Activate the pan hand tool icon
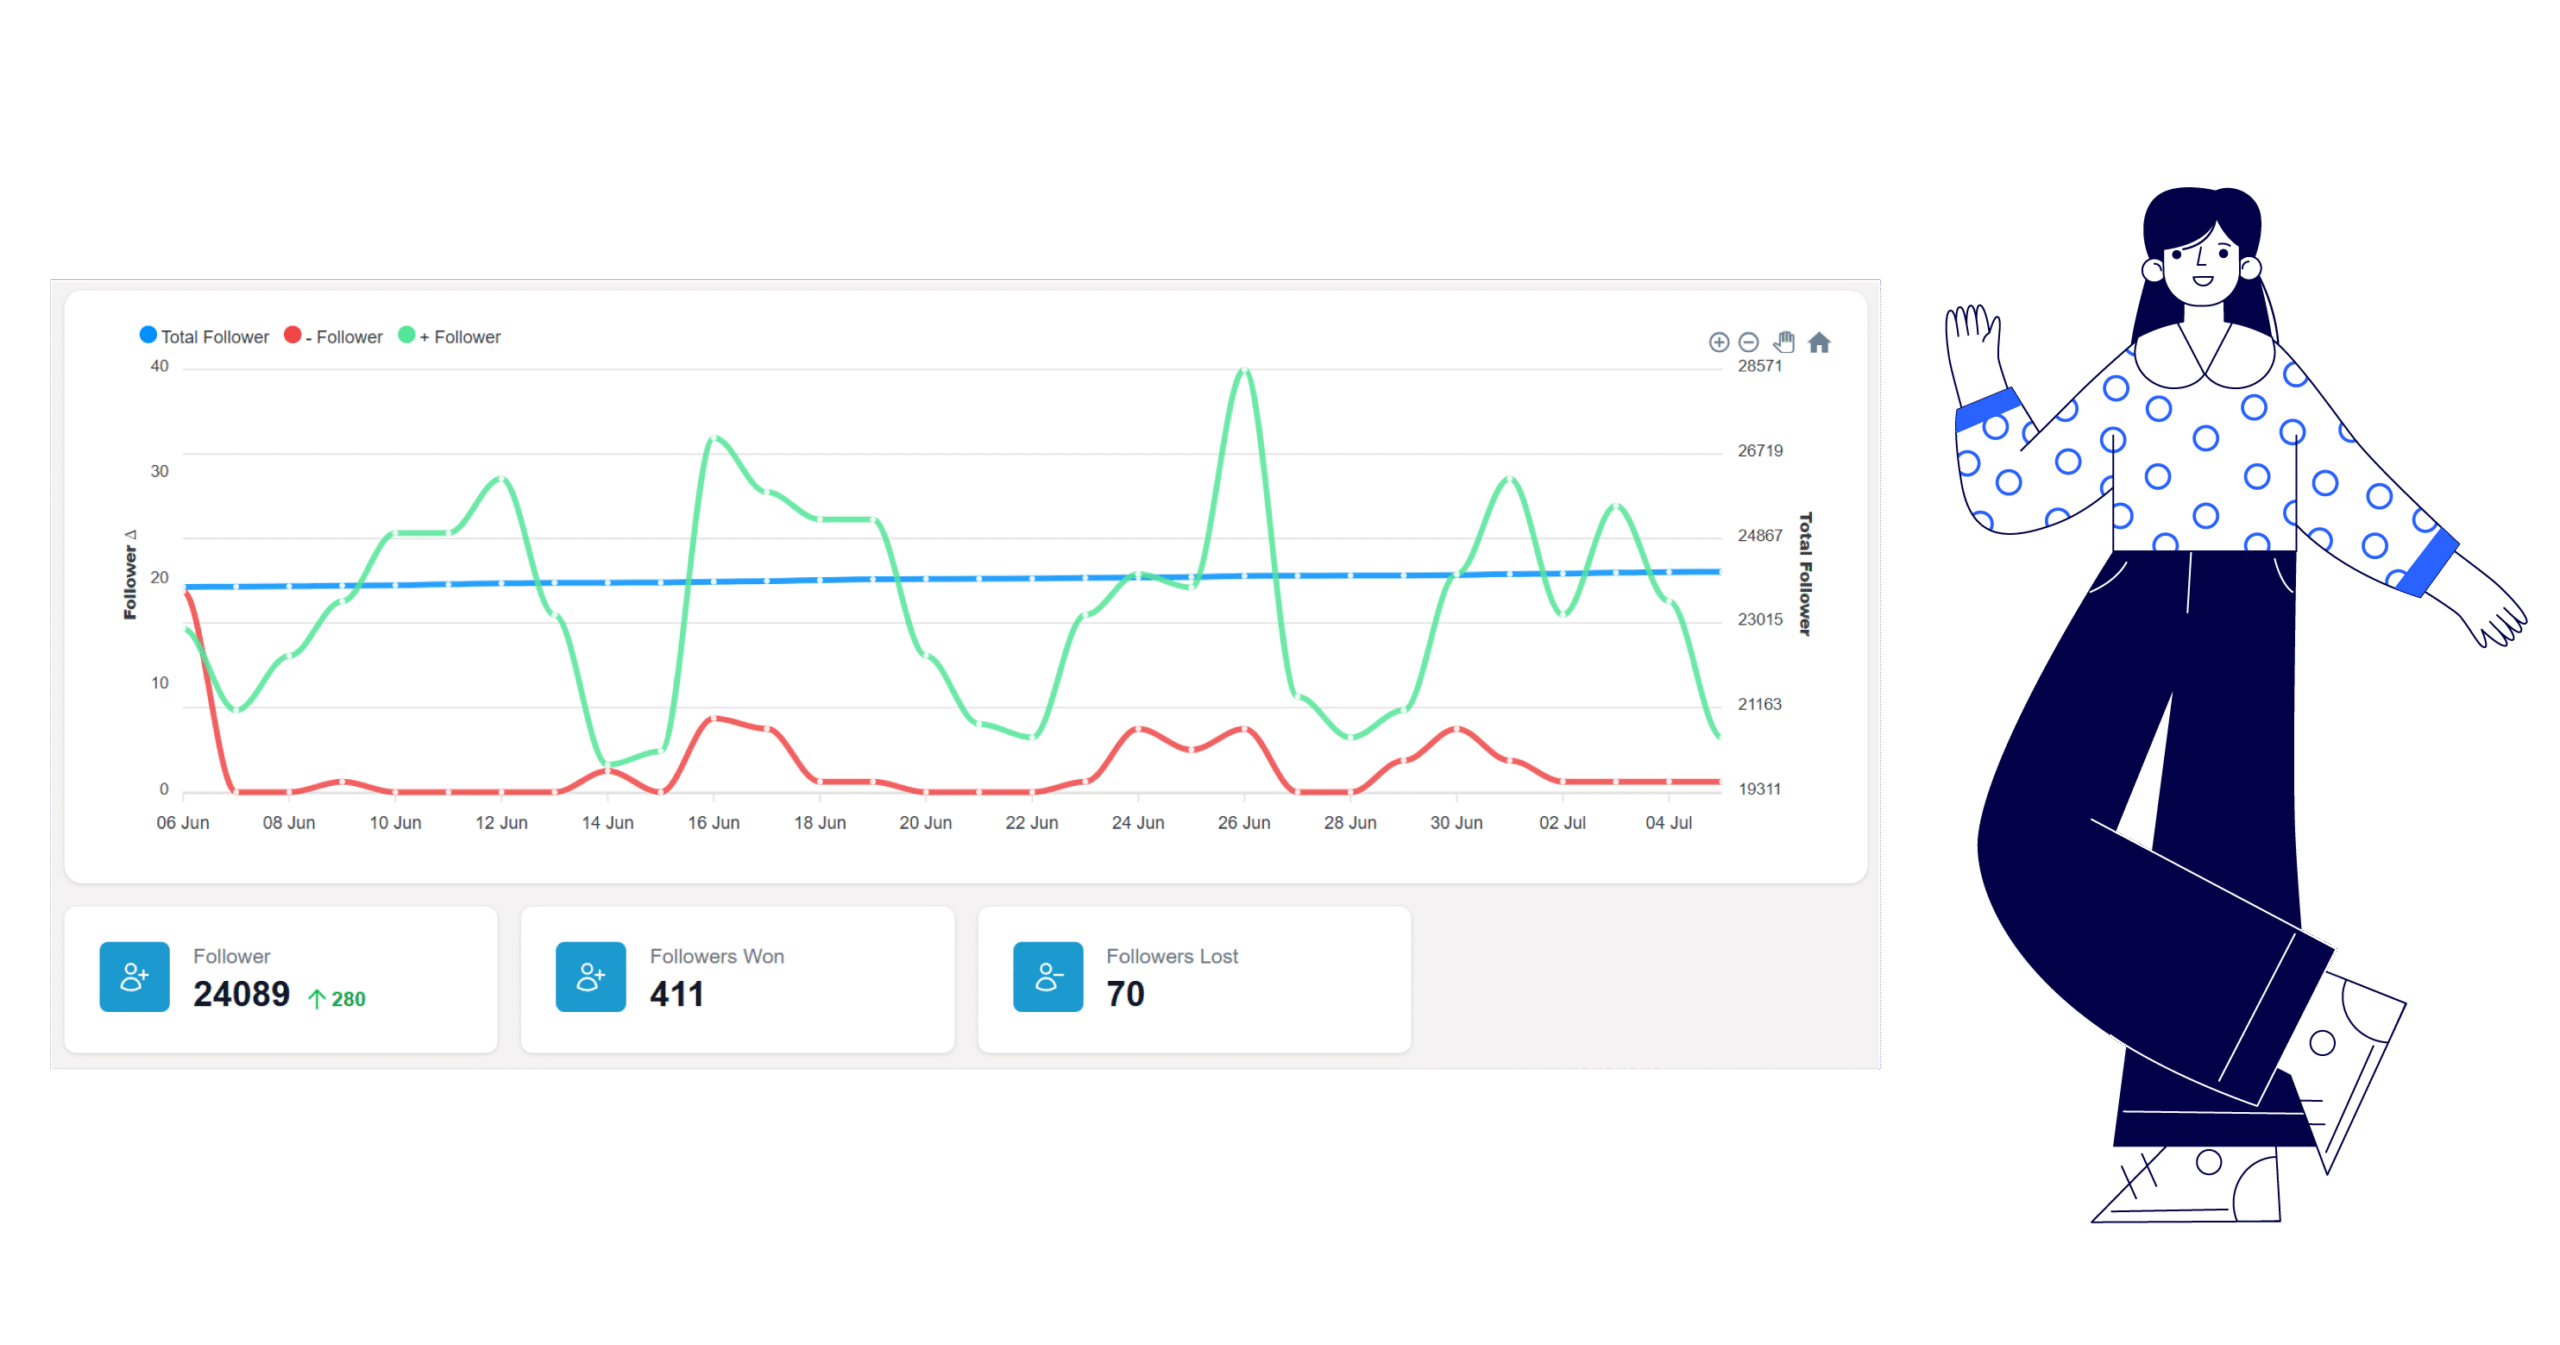The width and height of the screenshot is (2560, 1345). 1784,342
